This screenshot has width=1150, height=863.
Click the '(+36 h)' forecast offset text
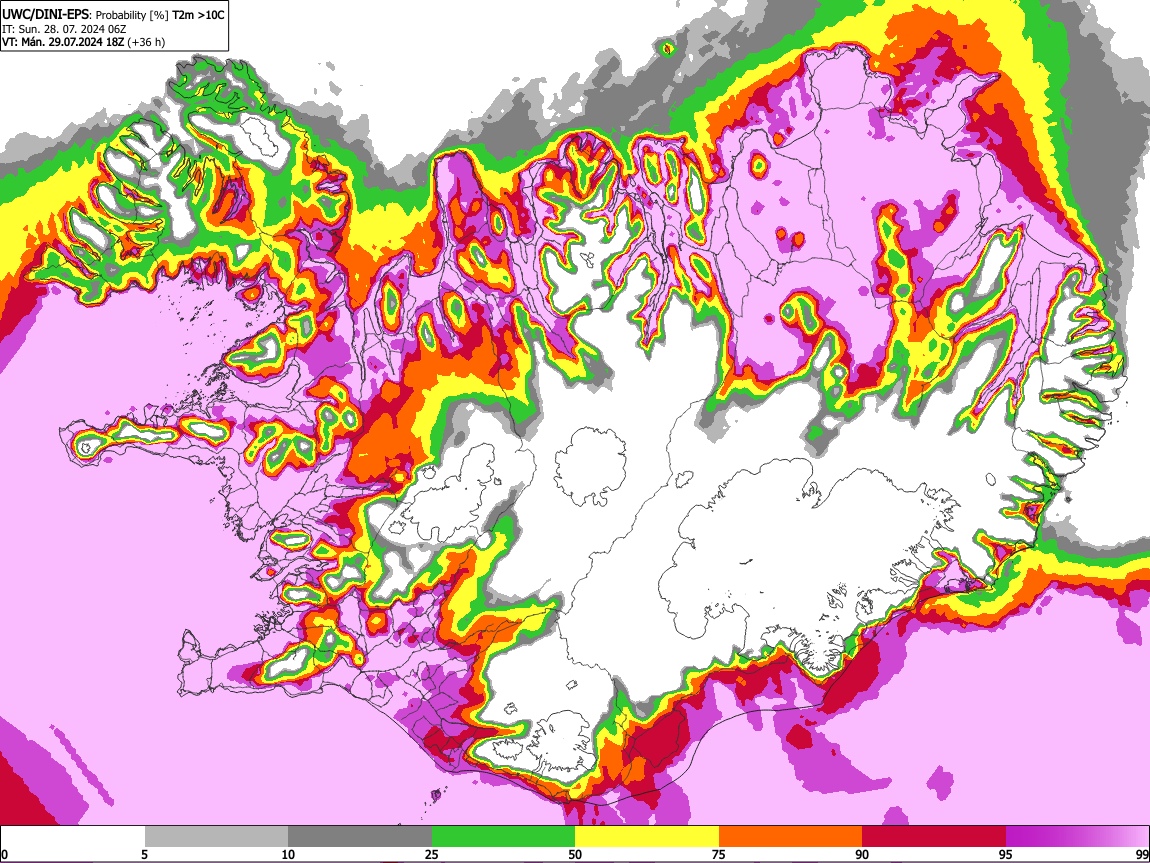[146, 42]
